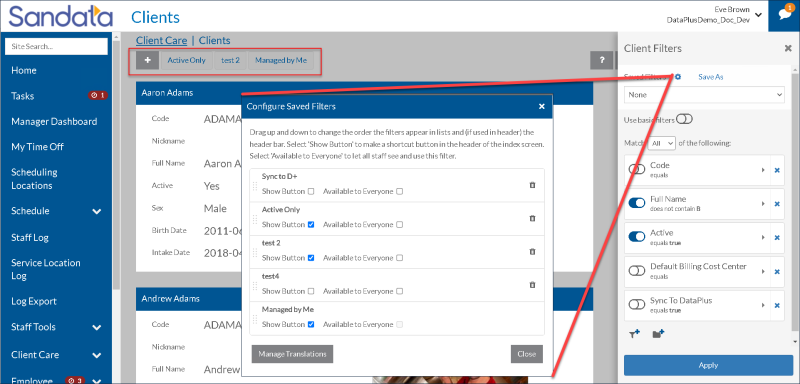Click the Client Care breadcrumb link

[162, 40]
